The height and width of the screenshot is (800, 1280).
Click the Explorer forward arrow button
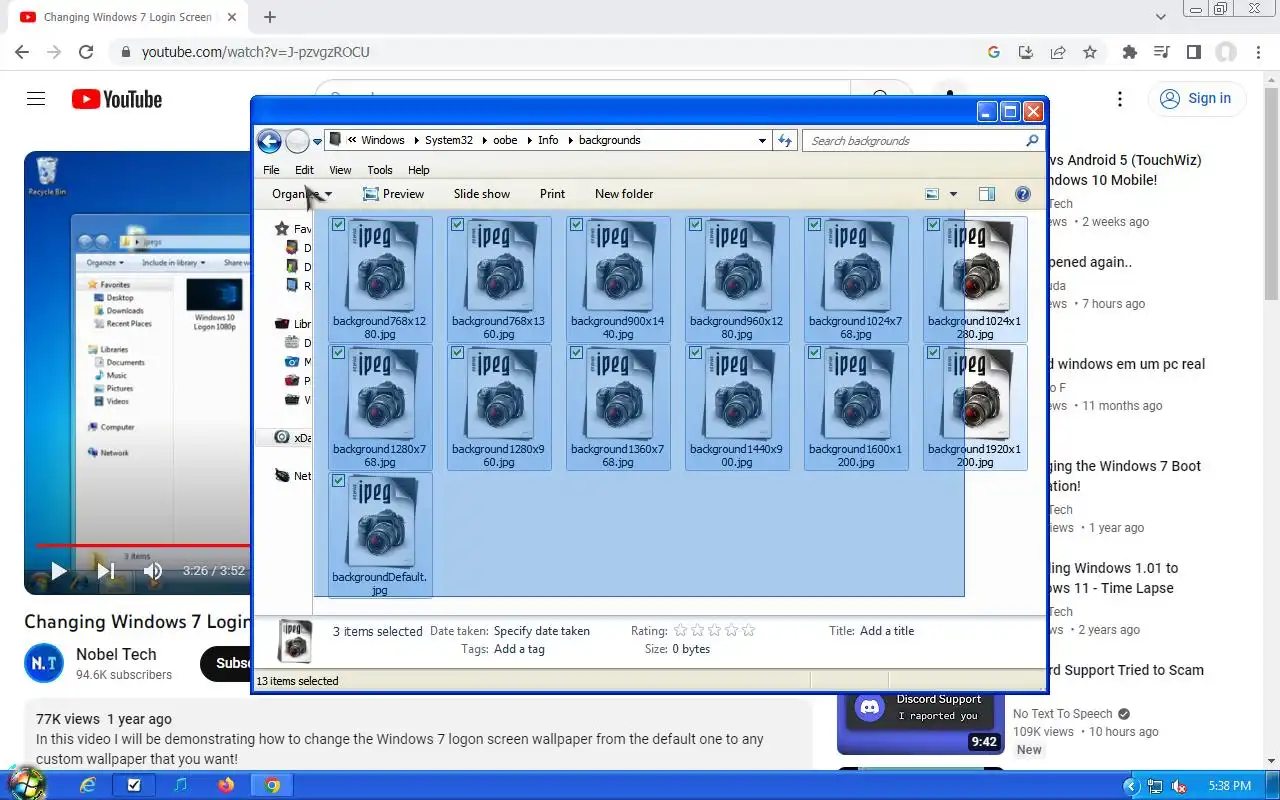(x=297, y=141)
